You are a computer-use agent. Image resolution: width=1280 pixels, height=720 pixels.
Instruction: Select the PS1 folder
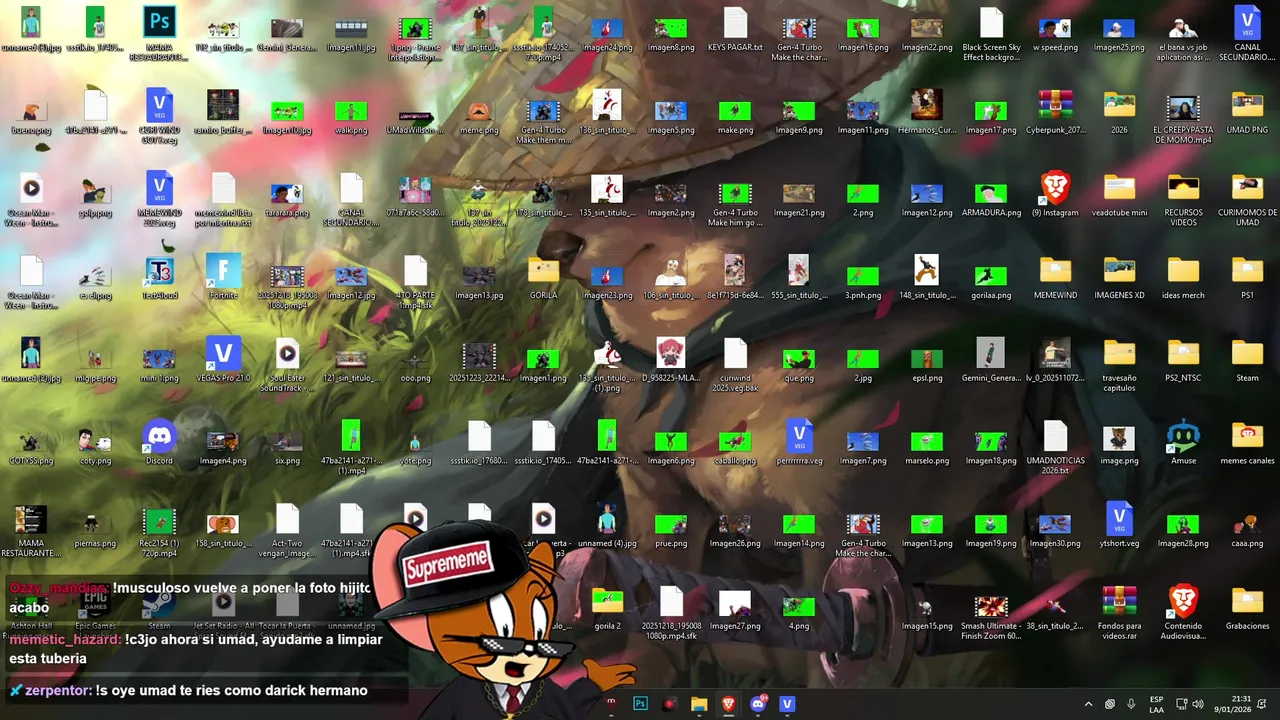click(x=1247, y=277)
